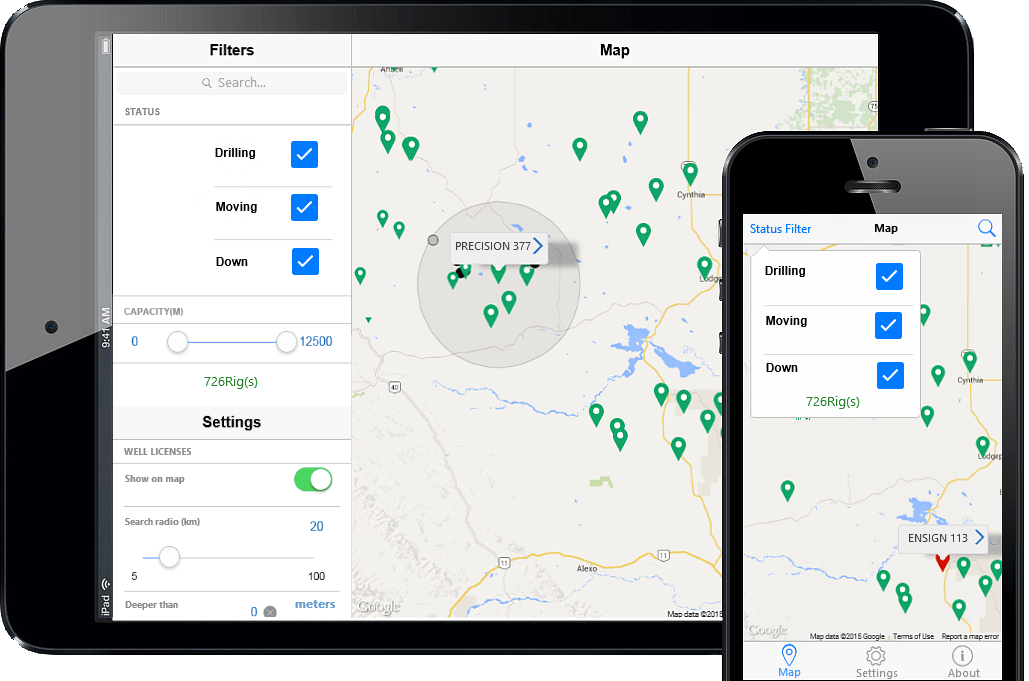Tap the About info icon on phone
Screen dimensions: 1029x681
click(x=963, y=661)
